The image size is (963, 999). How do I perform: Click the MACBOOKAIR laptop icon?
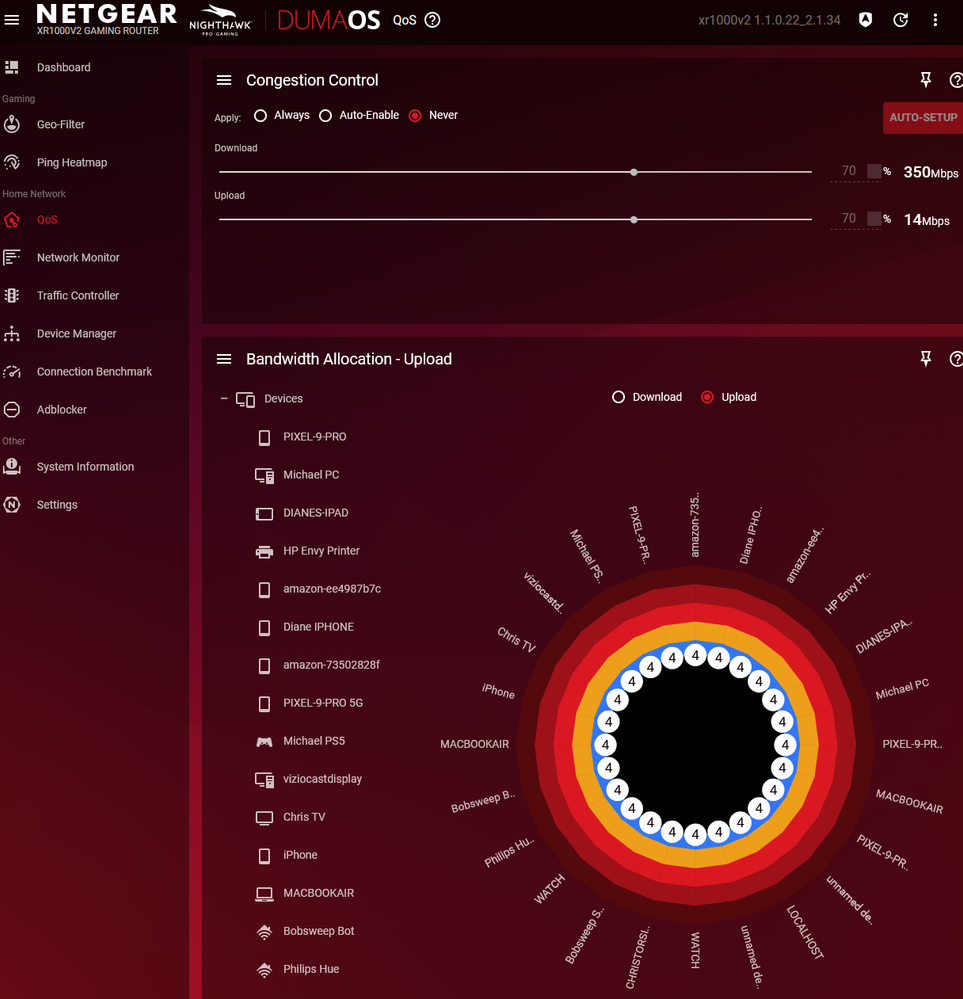coord(264,893)
